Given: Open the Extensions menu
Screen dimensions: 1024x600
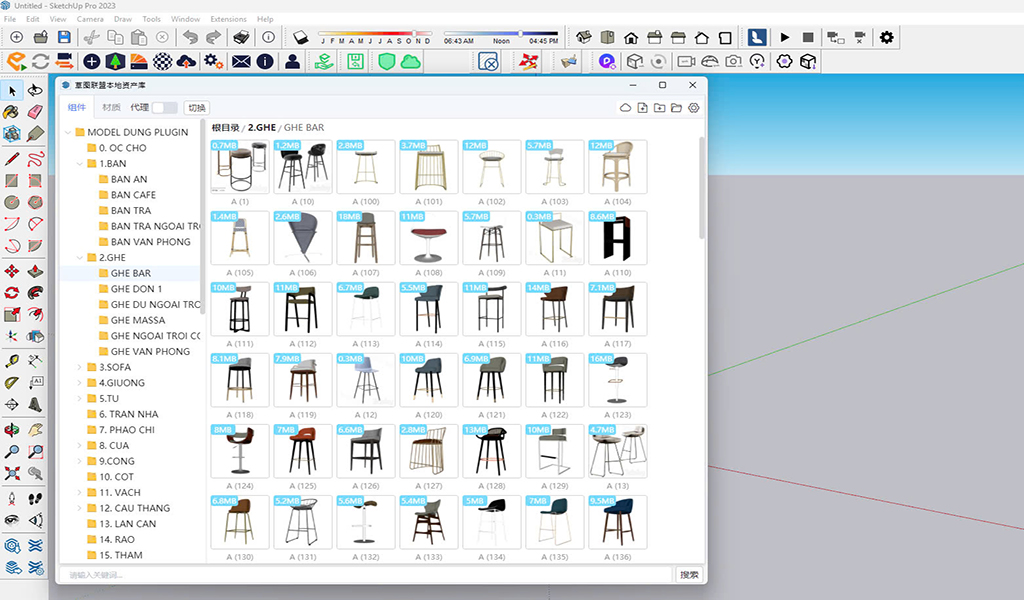Looking at the screenshot, I should (x=228, y=19).
